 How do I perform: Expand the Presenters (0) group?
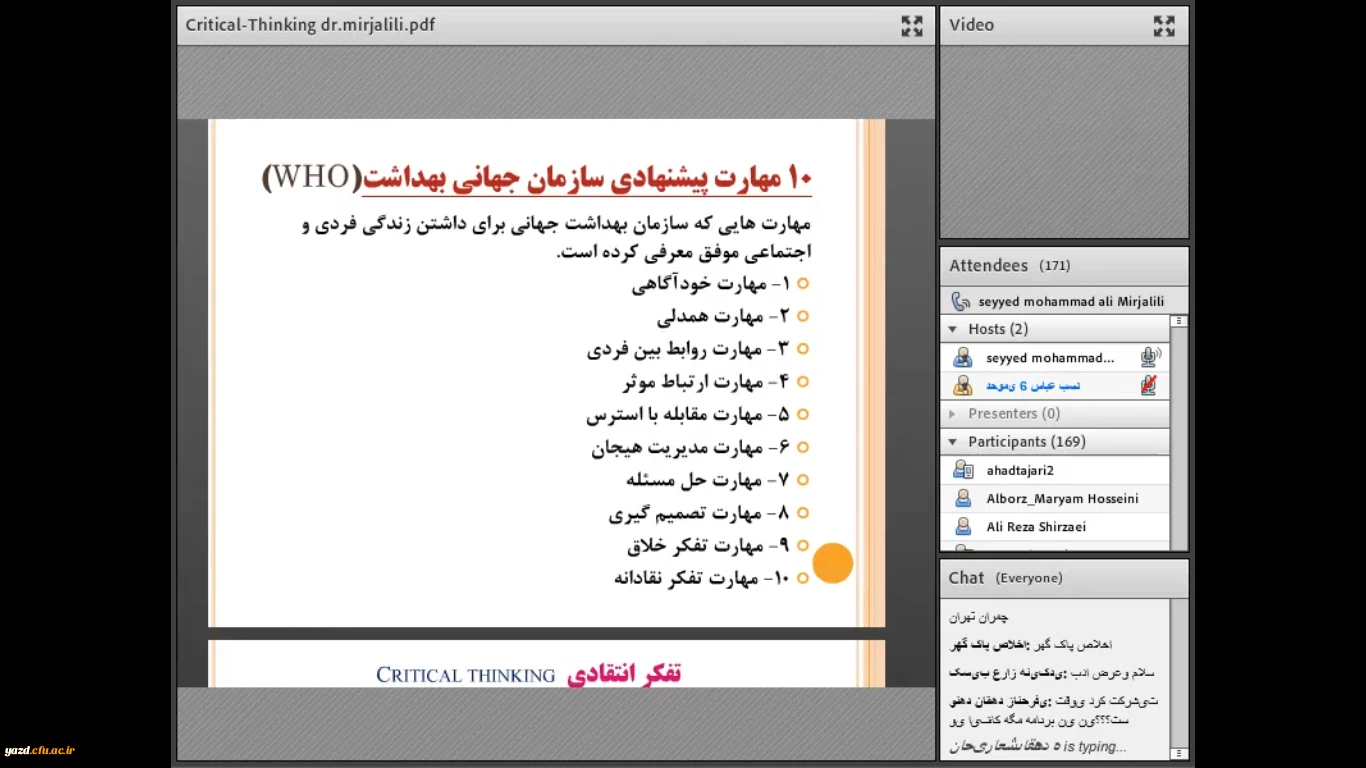[x=953, y=413]
